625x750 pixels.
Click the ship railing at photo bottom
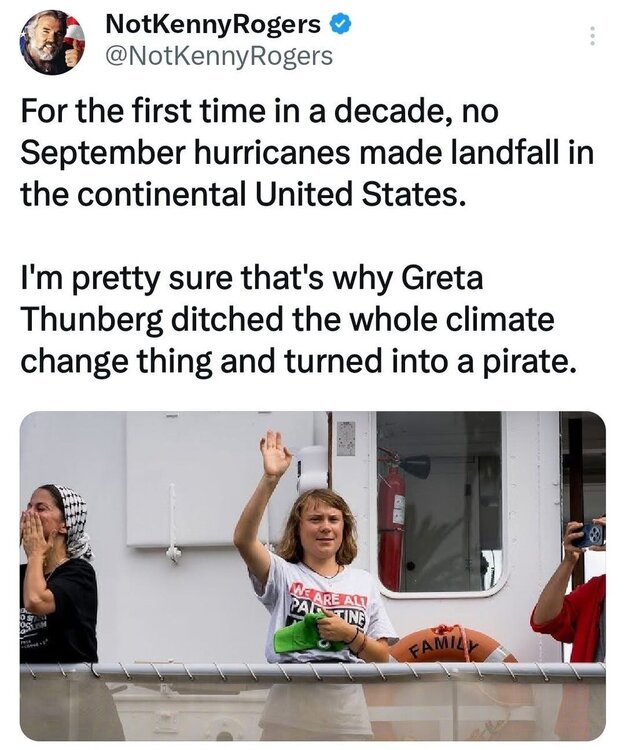click(x=312, y=672)
